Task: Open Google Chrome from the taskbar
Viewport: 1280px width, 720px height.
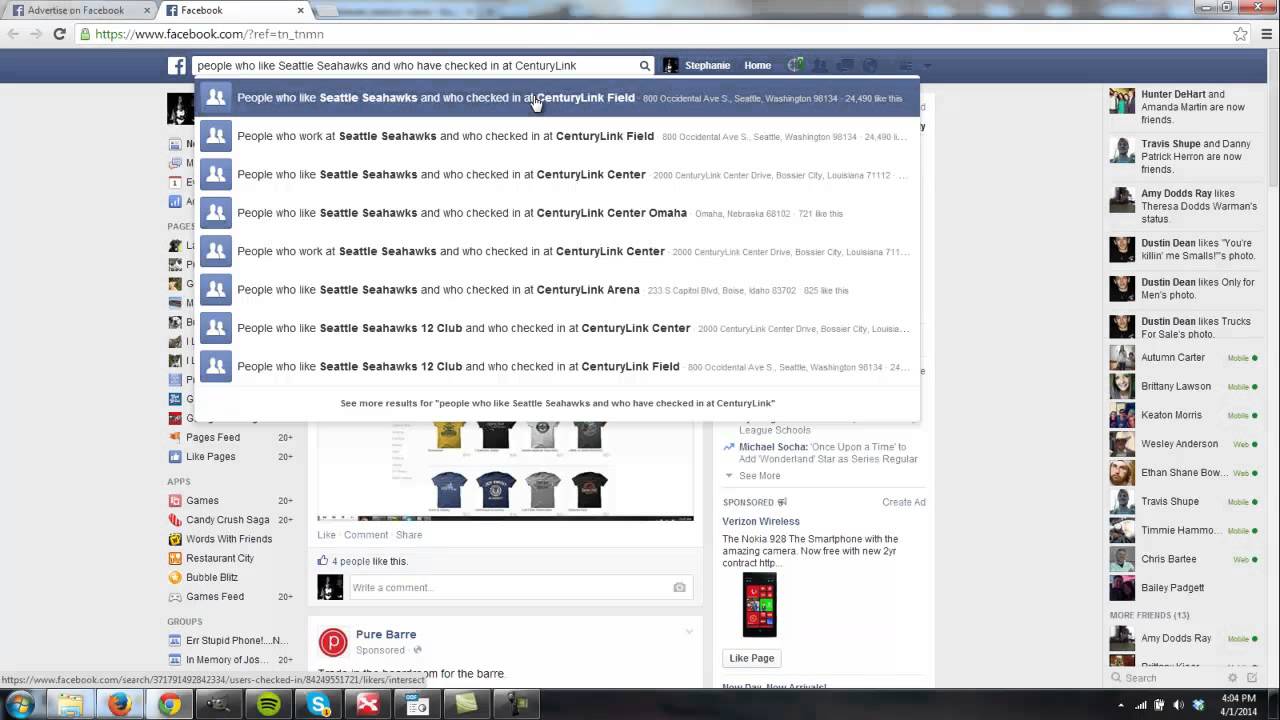Action: [169, 705]
